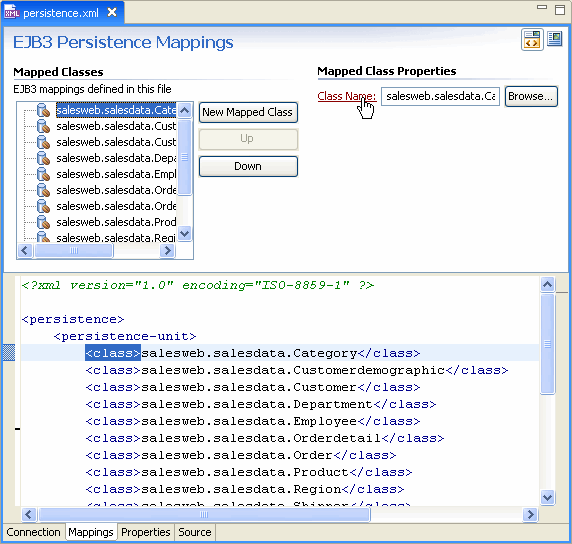The width and height of the screenshot is (572, 544).
Task: Click icon of salesweb.salesdata.Cate entry
Action: point(43,110)
